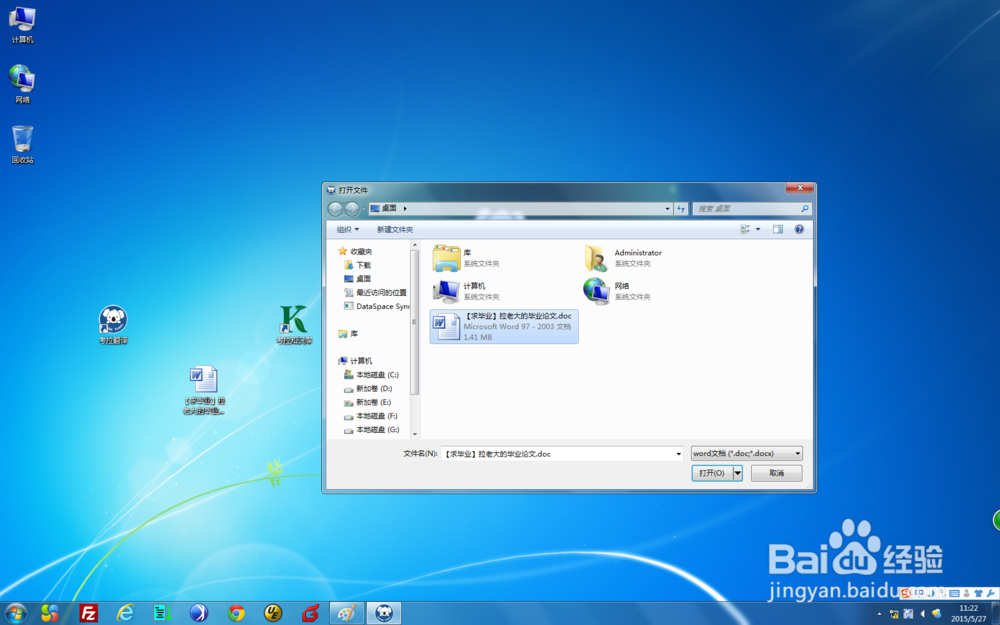Screen dimensions: 1000x625
Task: Toggle the preview pane icon
Action: 777,230
